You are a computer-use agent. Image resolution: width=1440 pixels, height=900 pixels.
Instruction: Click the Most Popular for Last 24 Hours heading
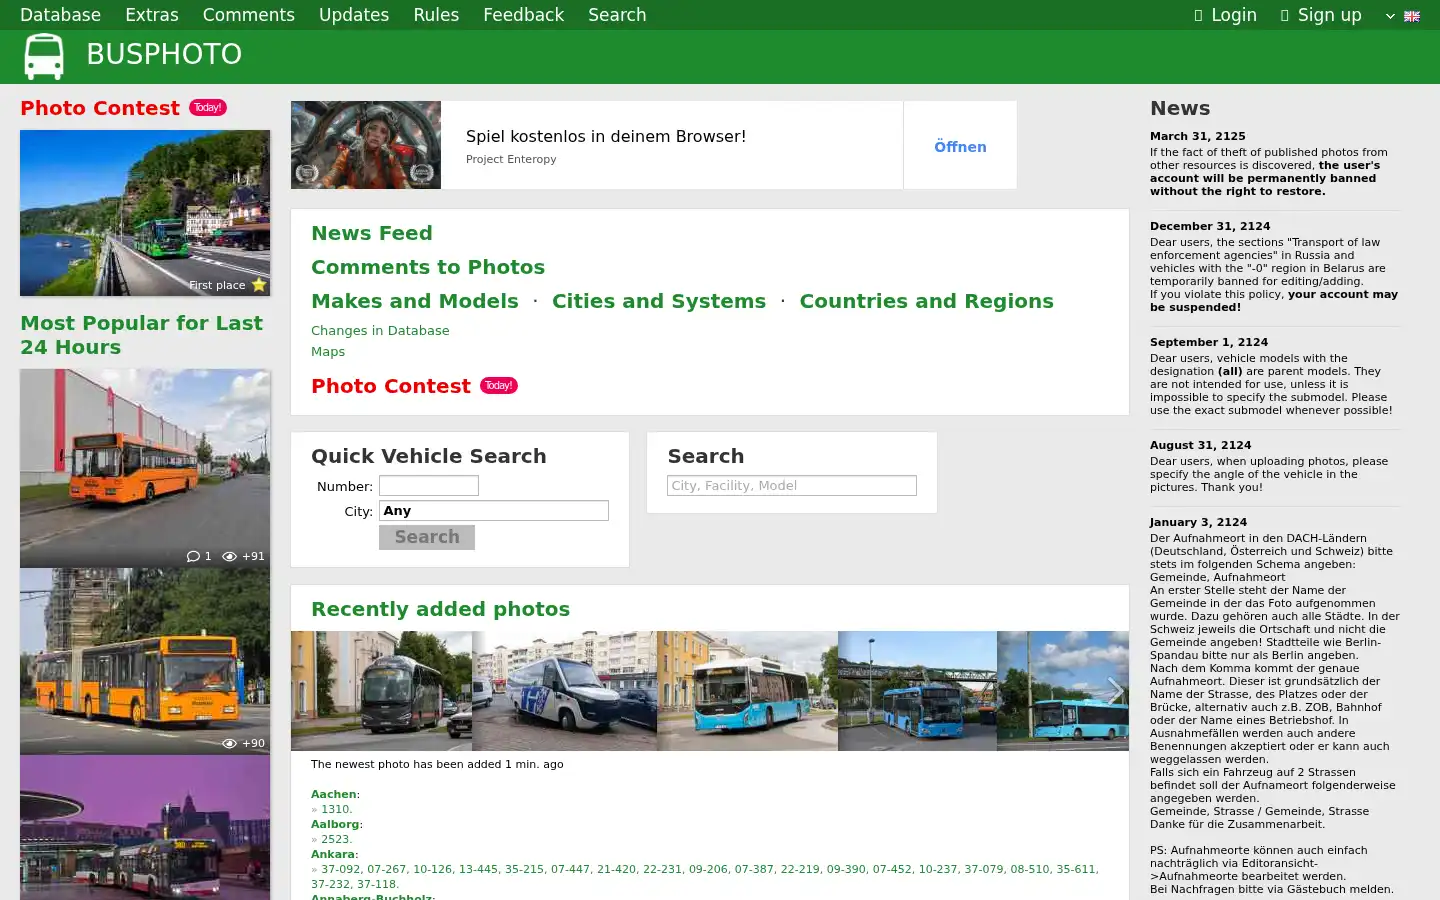tap(141, 335)
